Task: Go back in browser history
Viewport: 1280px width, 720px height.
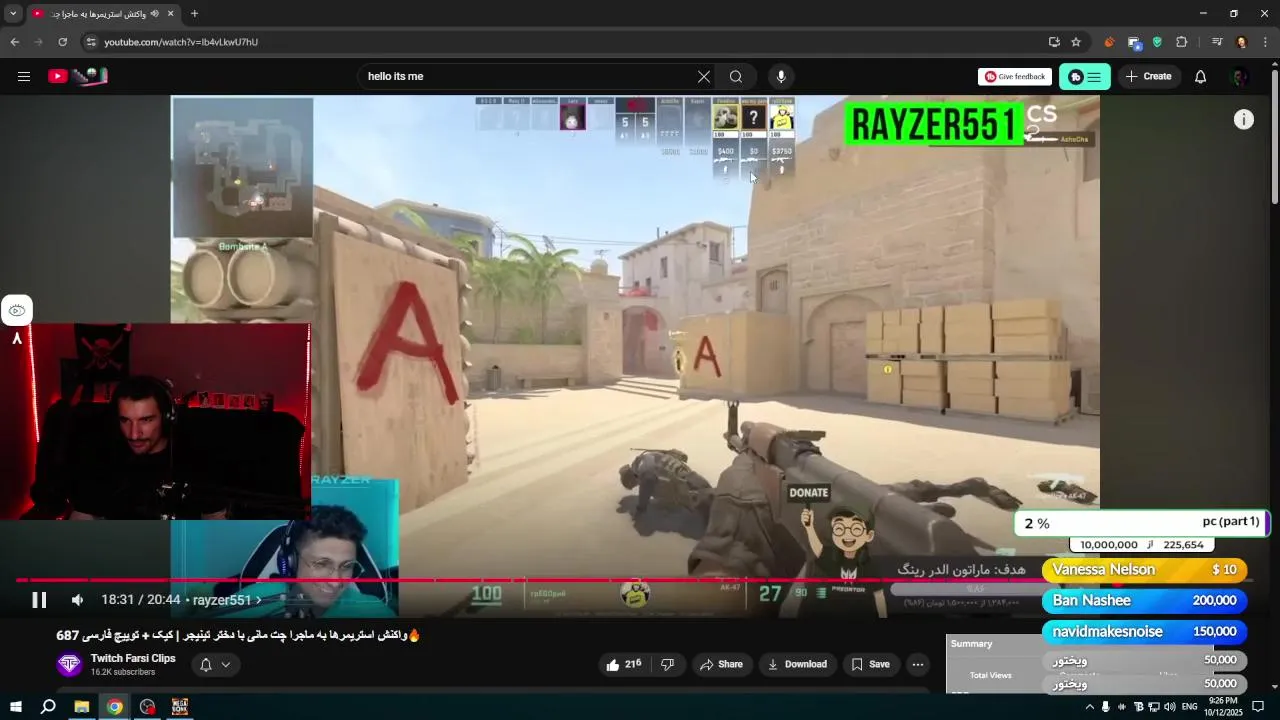Action: pyautogui.click(x=14, y=42)
